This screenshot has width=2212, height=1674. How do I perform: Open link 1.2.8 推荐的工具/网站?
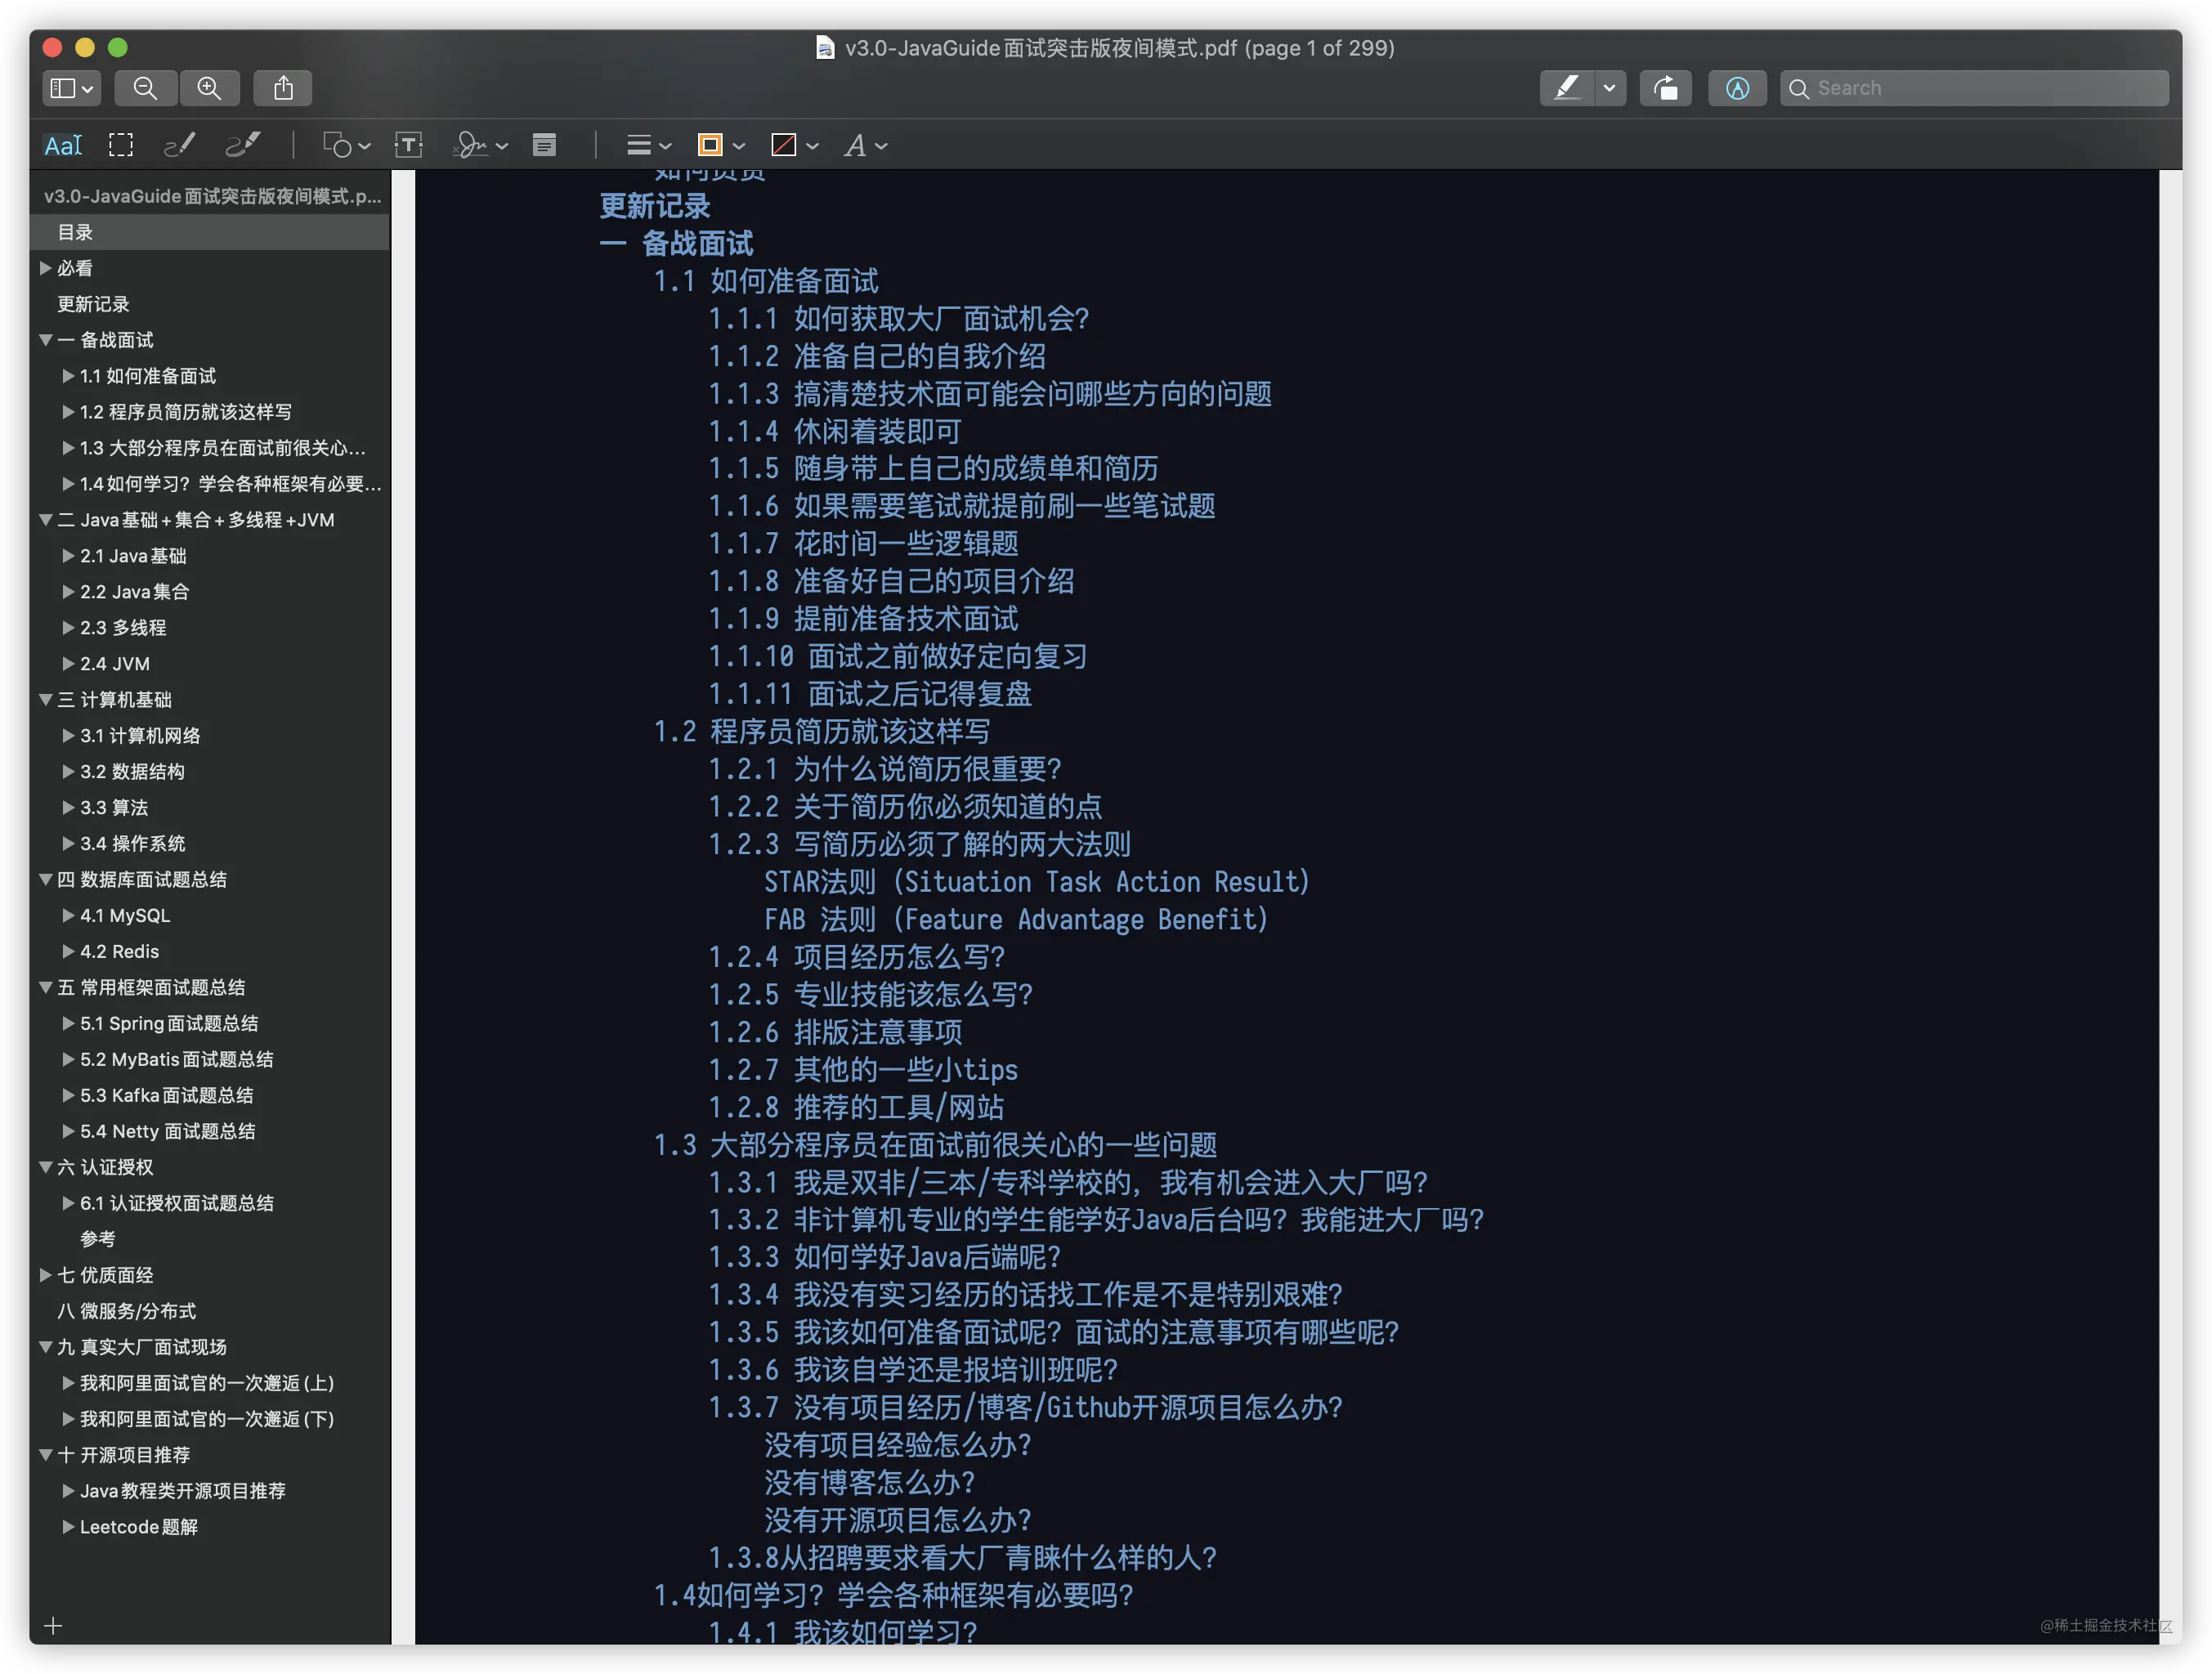pyautogui.click(x=857, y=1107)
